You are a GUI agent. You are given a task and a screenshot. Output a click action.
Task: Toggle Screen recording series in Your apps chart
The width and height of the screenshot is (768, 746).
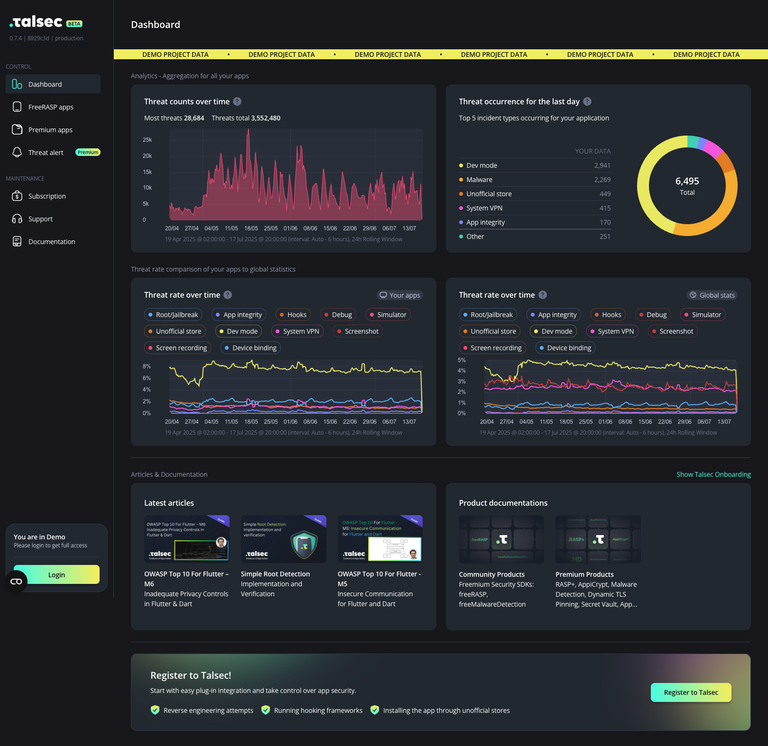177,348
